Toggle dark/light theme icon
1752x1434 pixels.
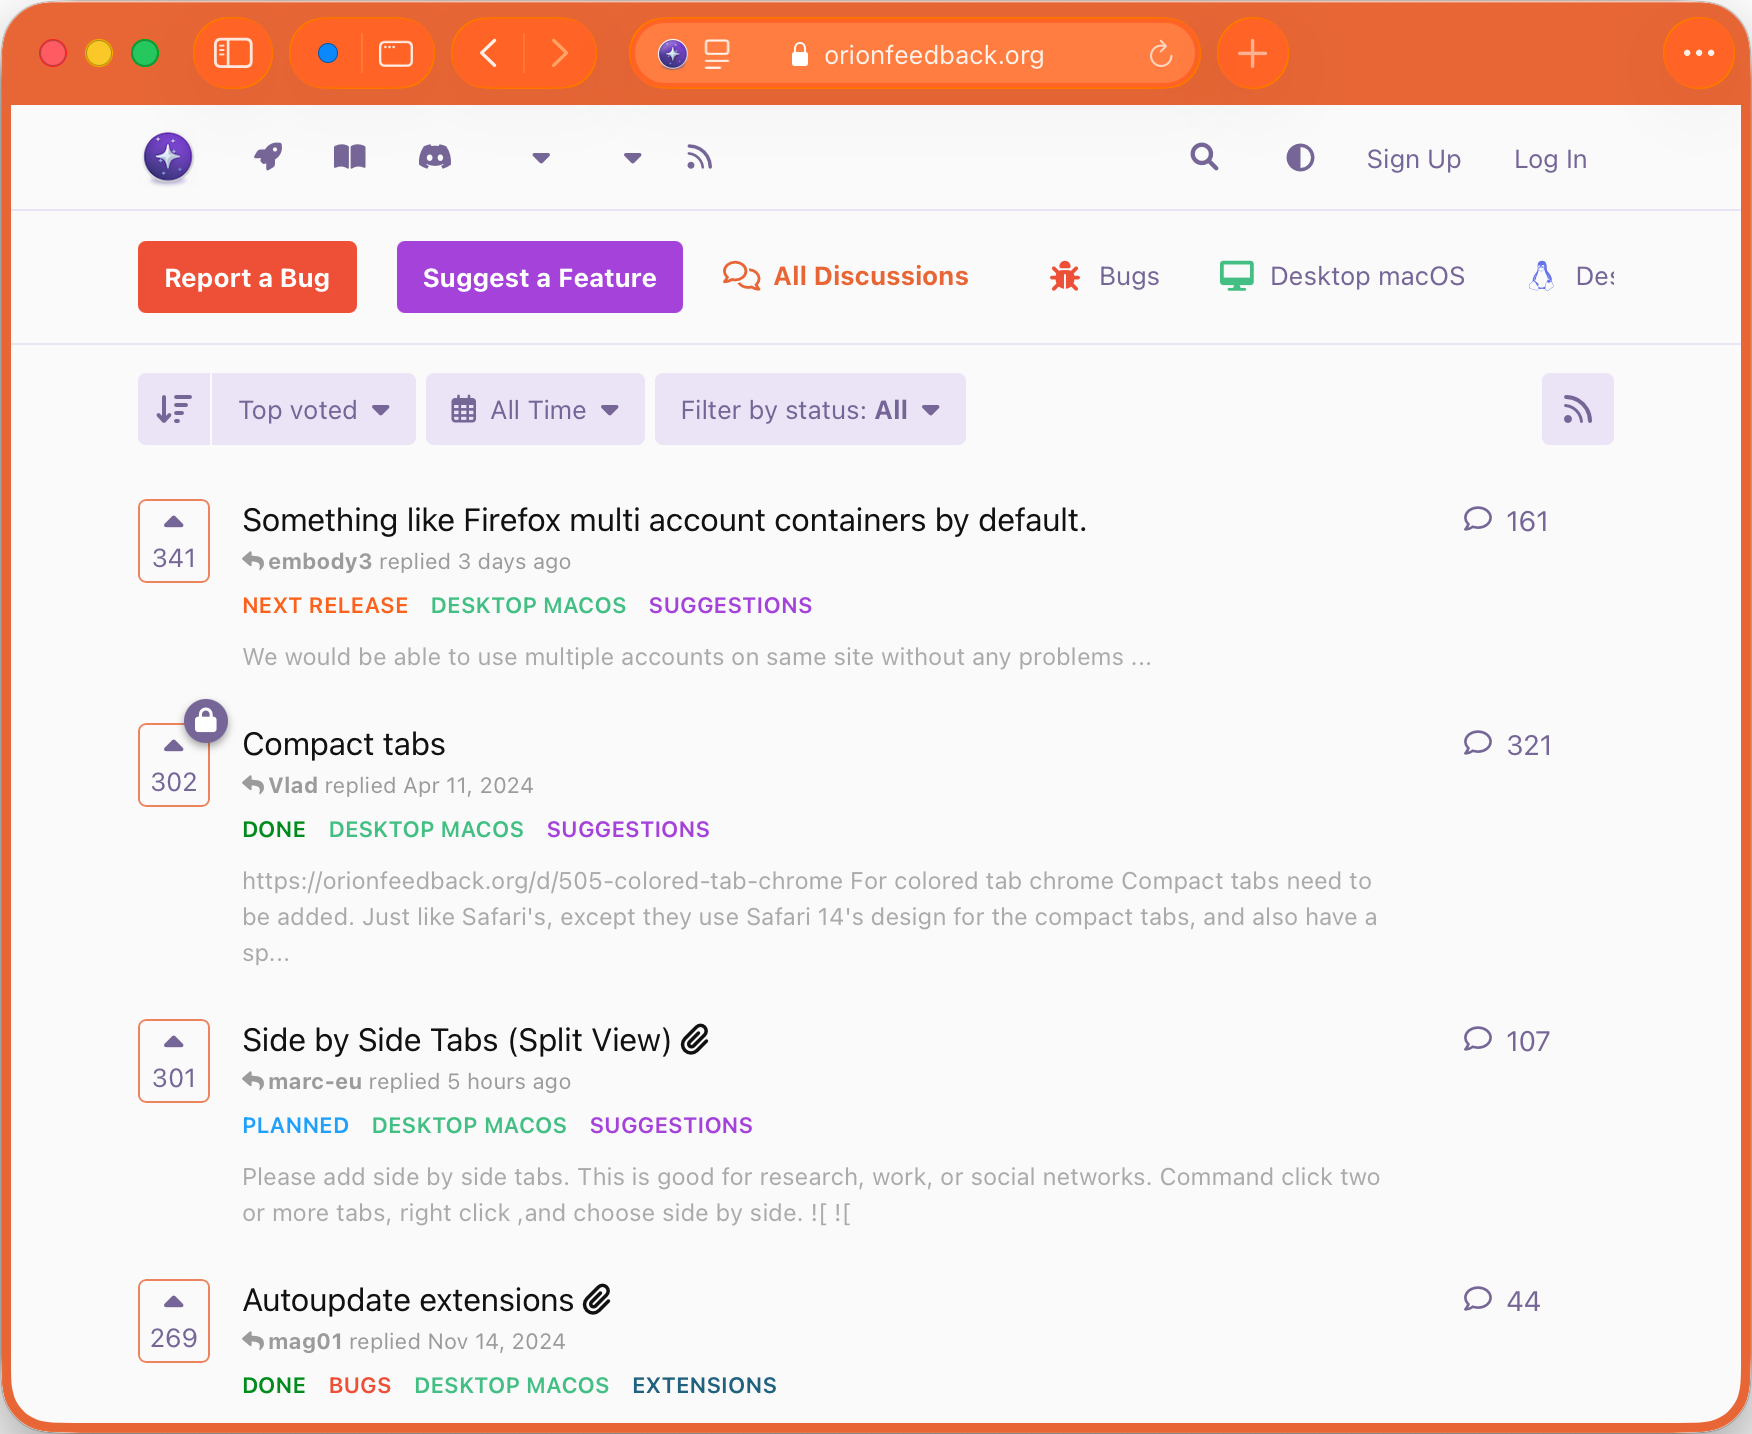[1300, 157]
